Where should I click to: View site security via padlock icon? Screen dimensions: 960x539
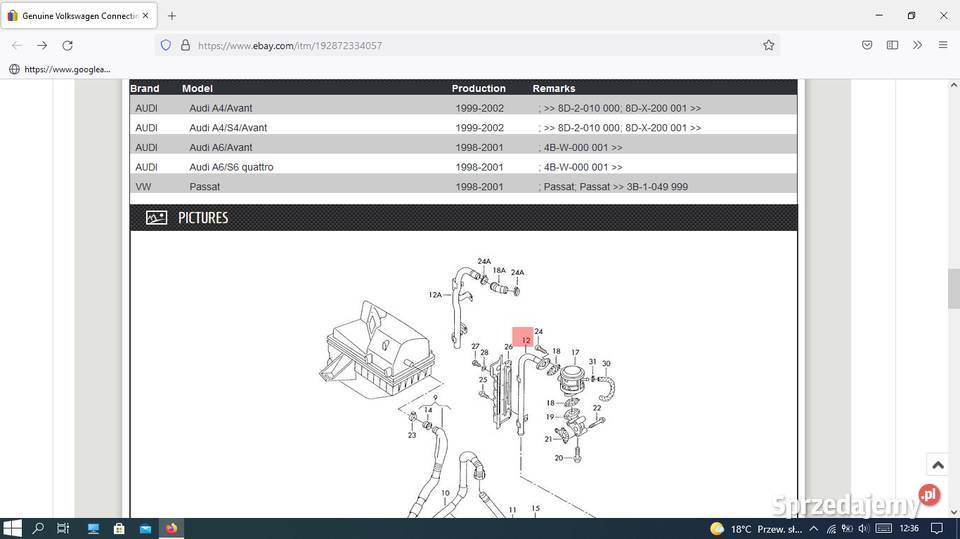(185, 45)
